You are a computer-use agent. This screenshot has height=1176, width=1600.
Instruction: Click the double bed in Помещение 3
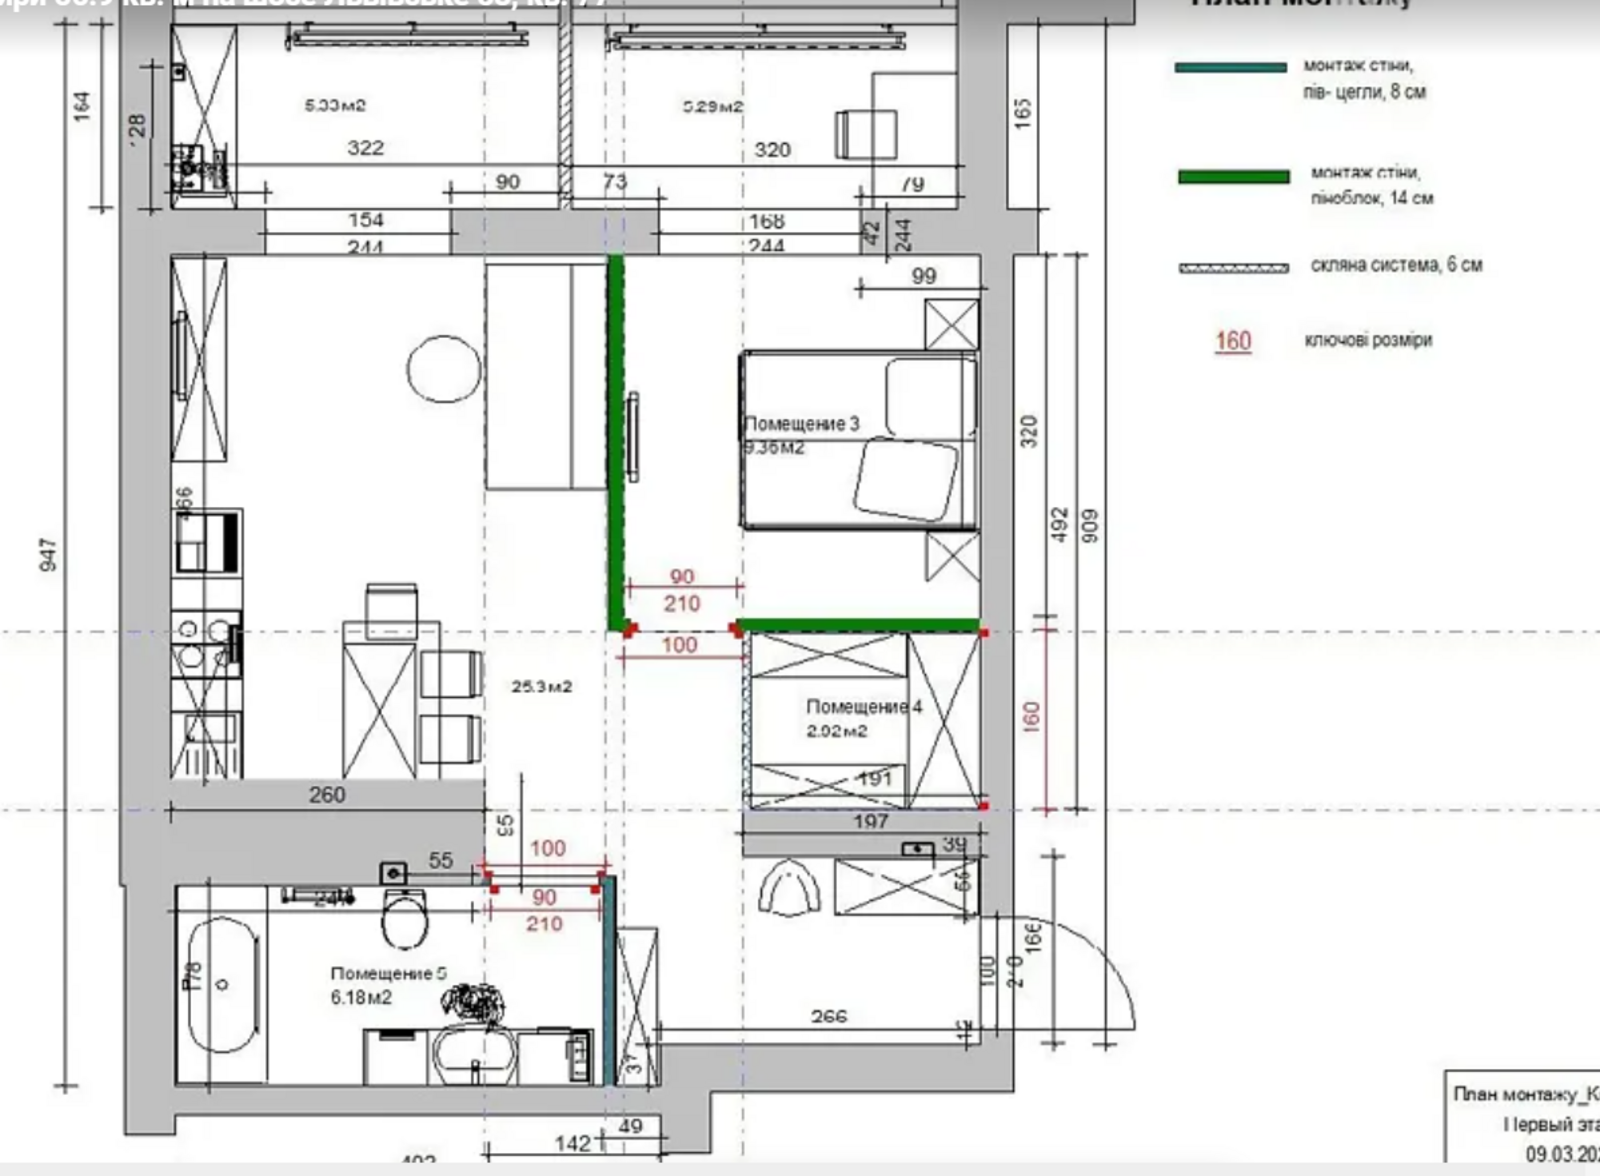pyautogui.click(x=859, y=439)
